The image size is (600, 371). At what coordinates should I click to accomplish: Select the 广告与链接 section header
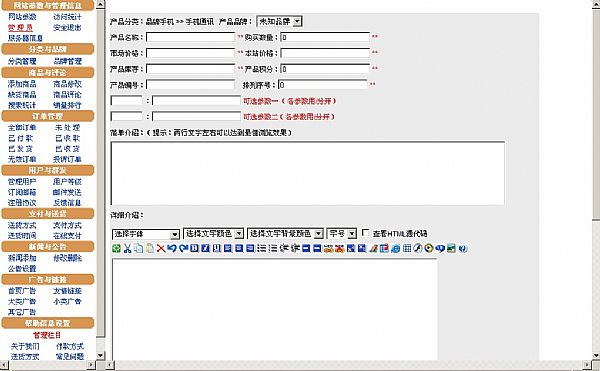(x=48, y=279)
